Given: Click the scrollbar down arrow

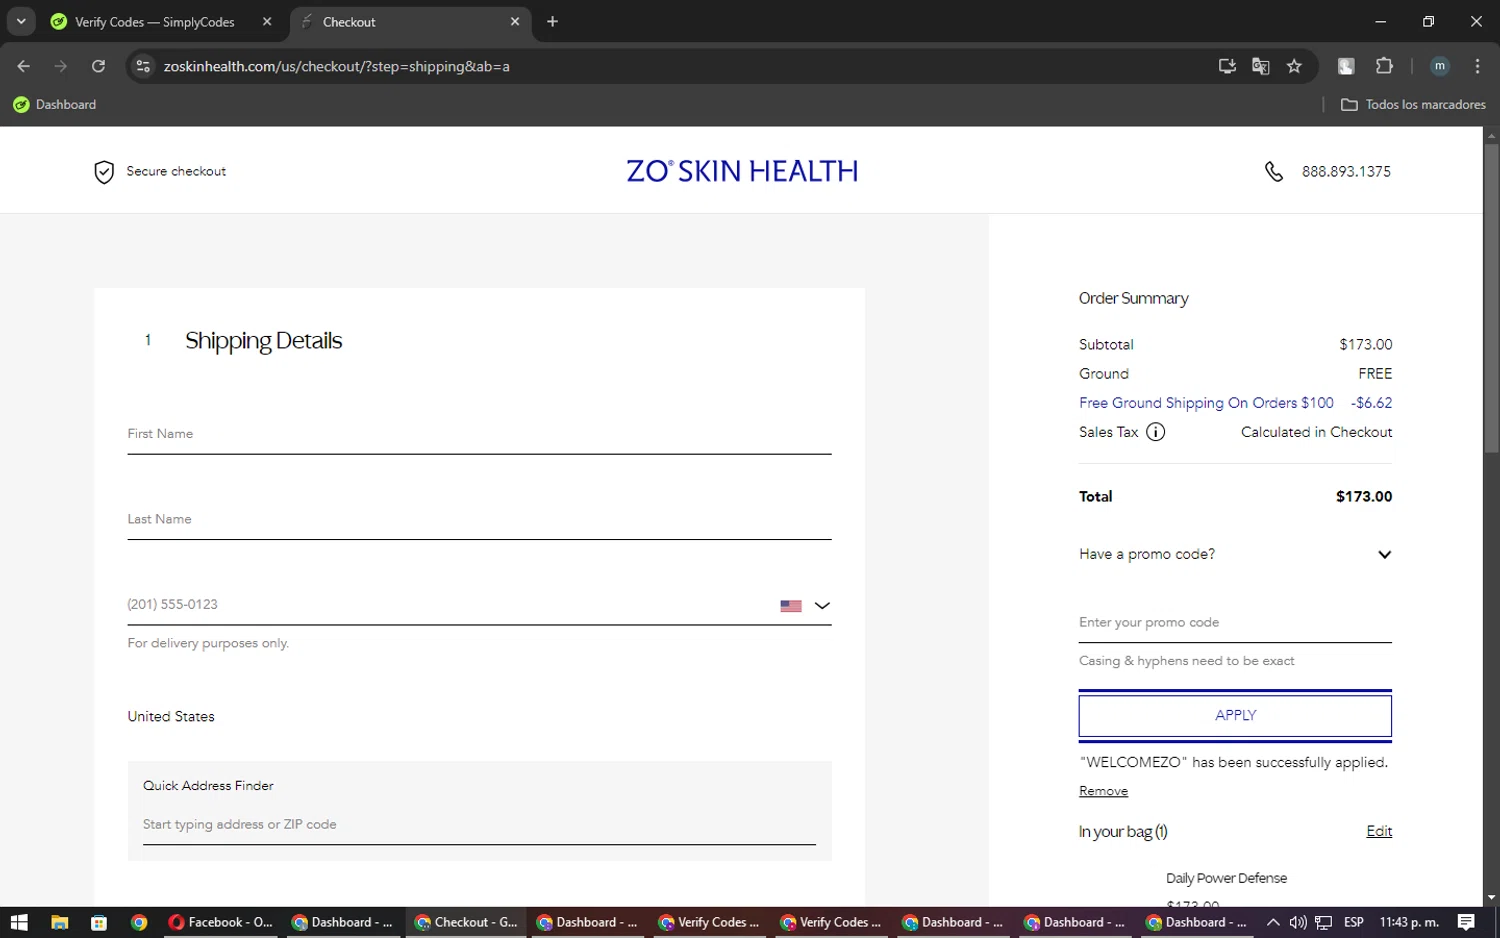Looking at the screenshot, I should [x=1491, y=898].
